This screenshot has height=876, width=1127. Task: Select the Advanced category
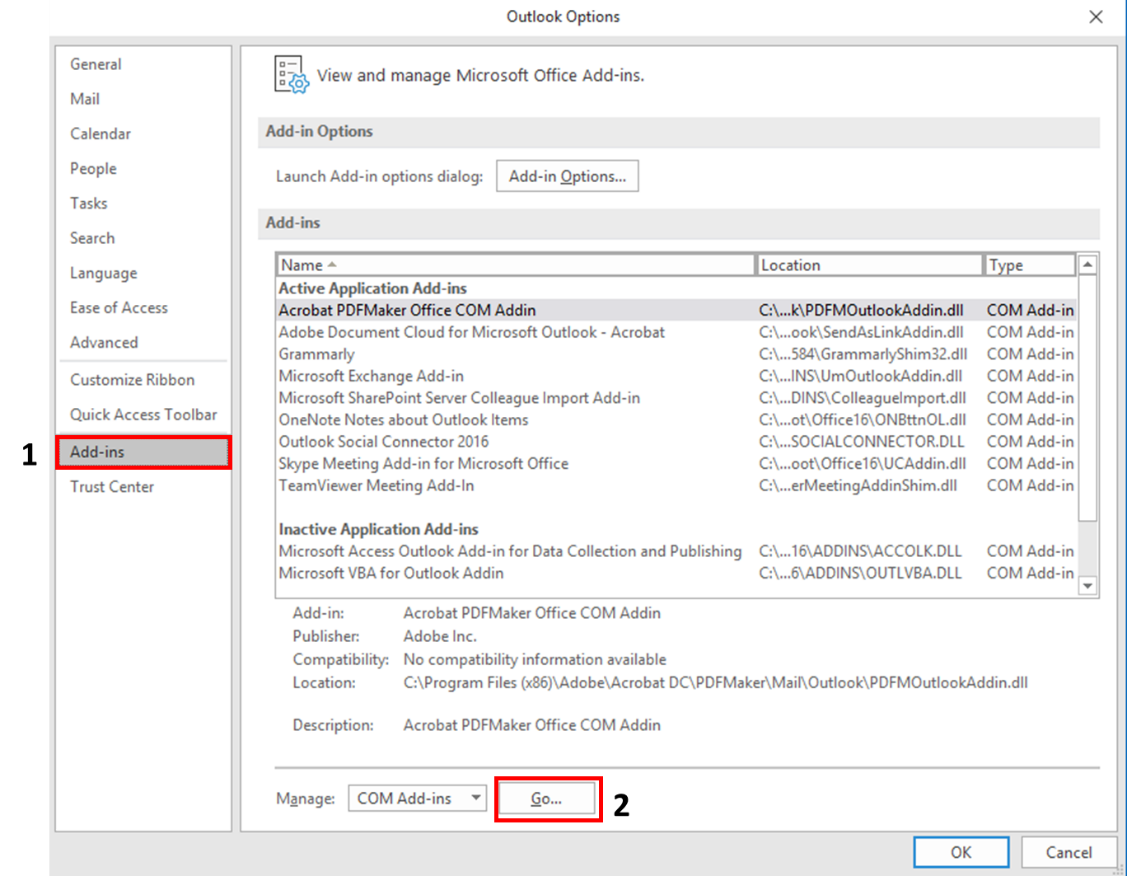tap(104, 343)
